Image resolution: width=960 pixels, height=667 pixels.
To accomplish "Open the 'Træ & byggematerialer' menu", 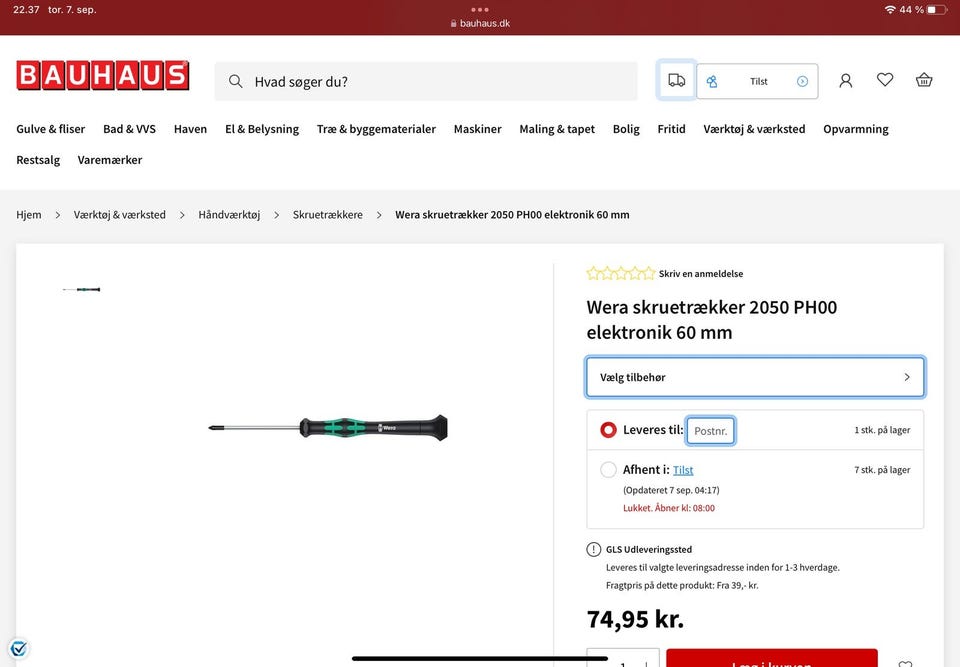I will click(x=376, y=129).
